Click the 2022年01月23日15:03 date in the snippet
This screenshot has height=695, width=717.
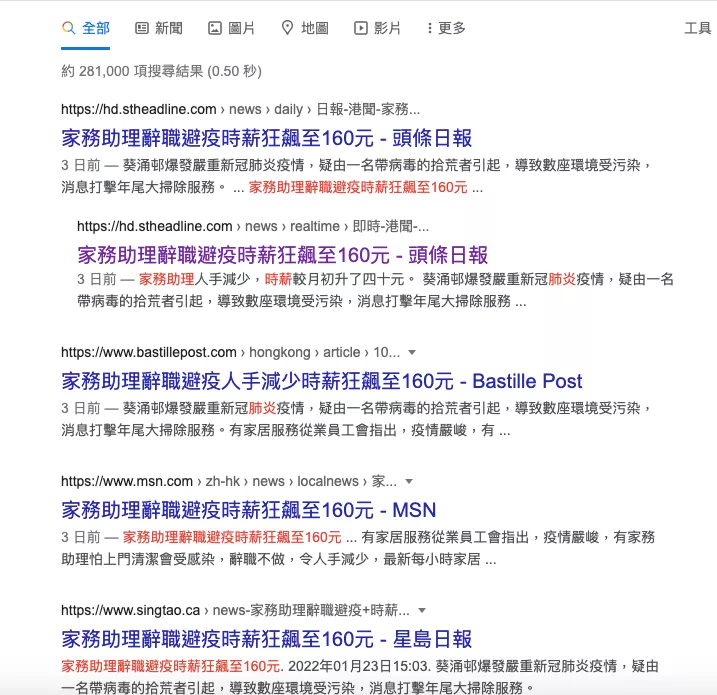click(358, 666)
